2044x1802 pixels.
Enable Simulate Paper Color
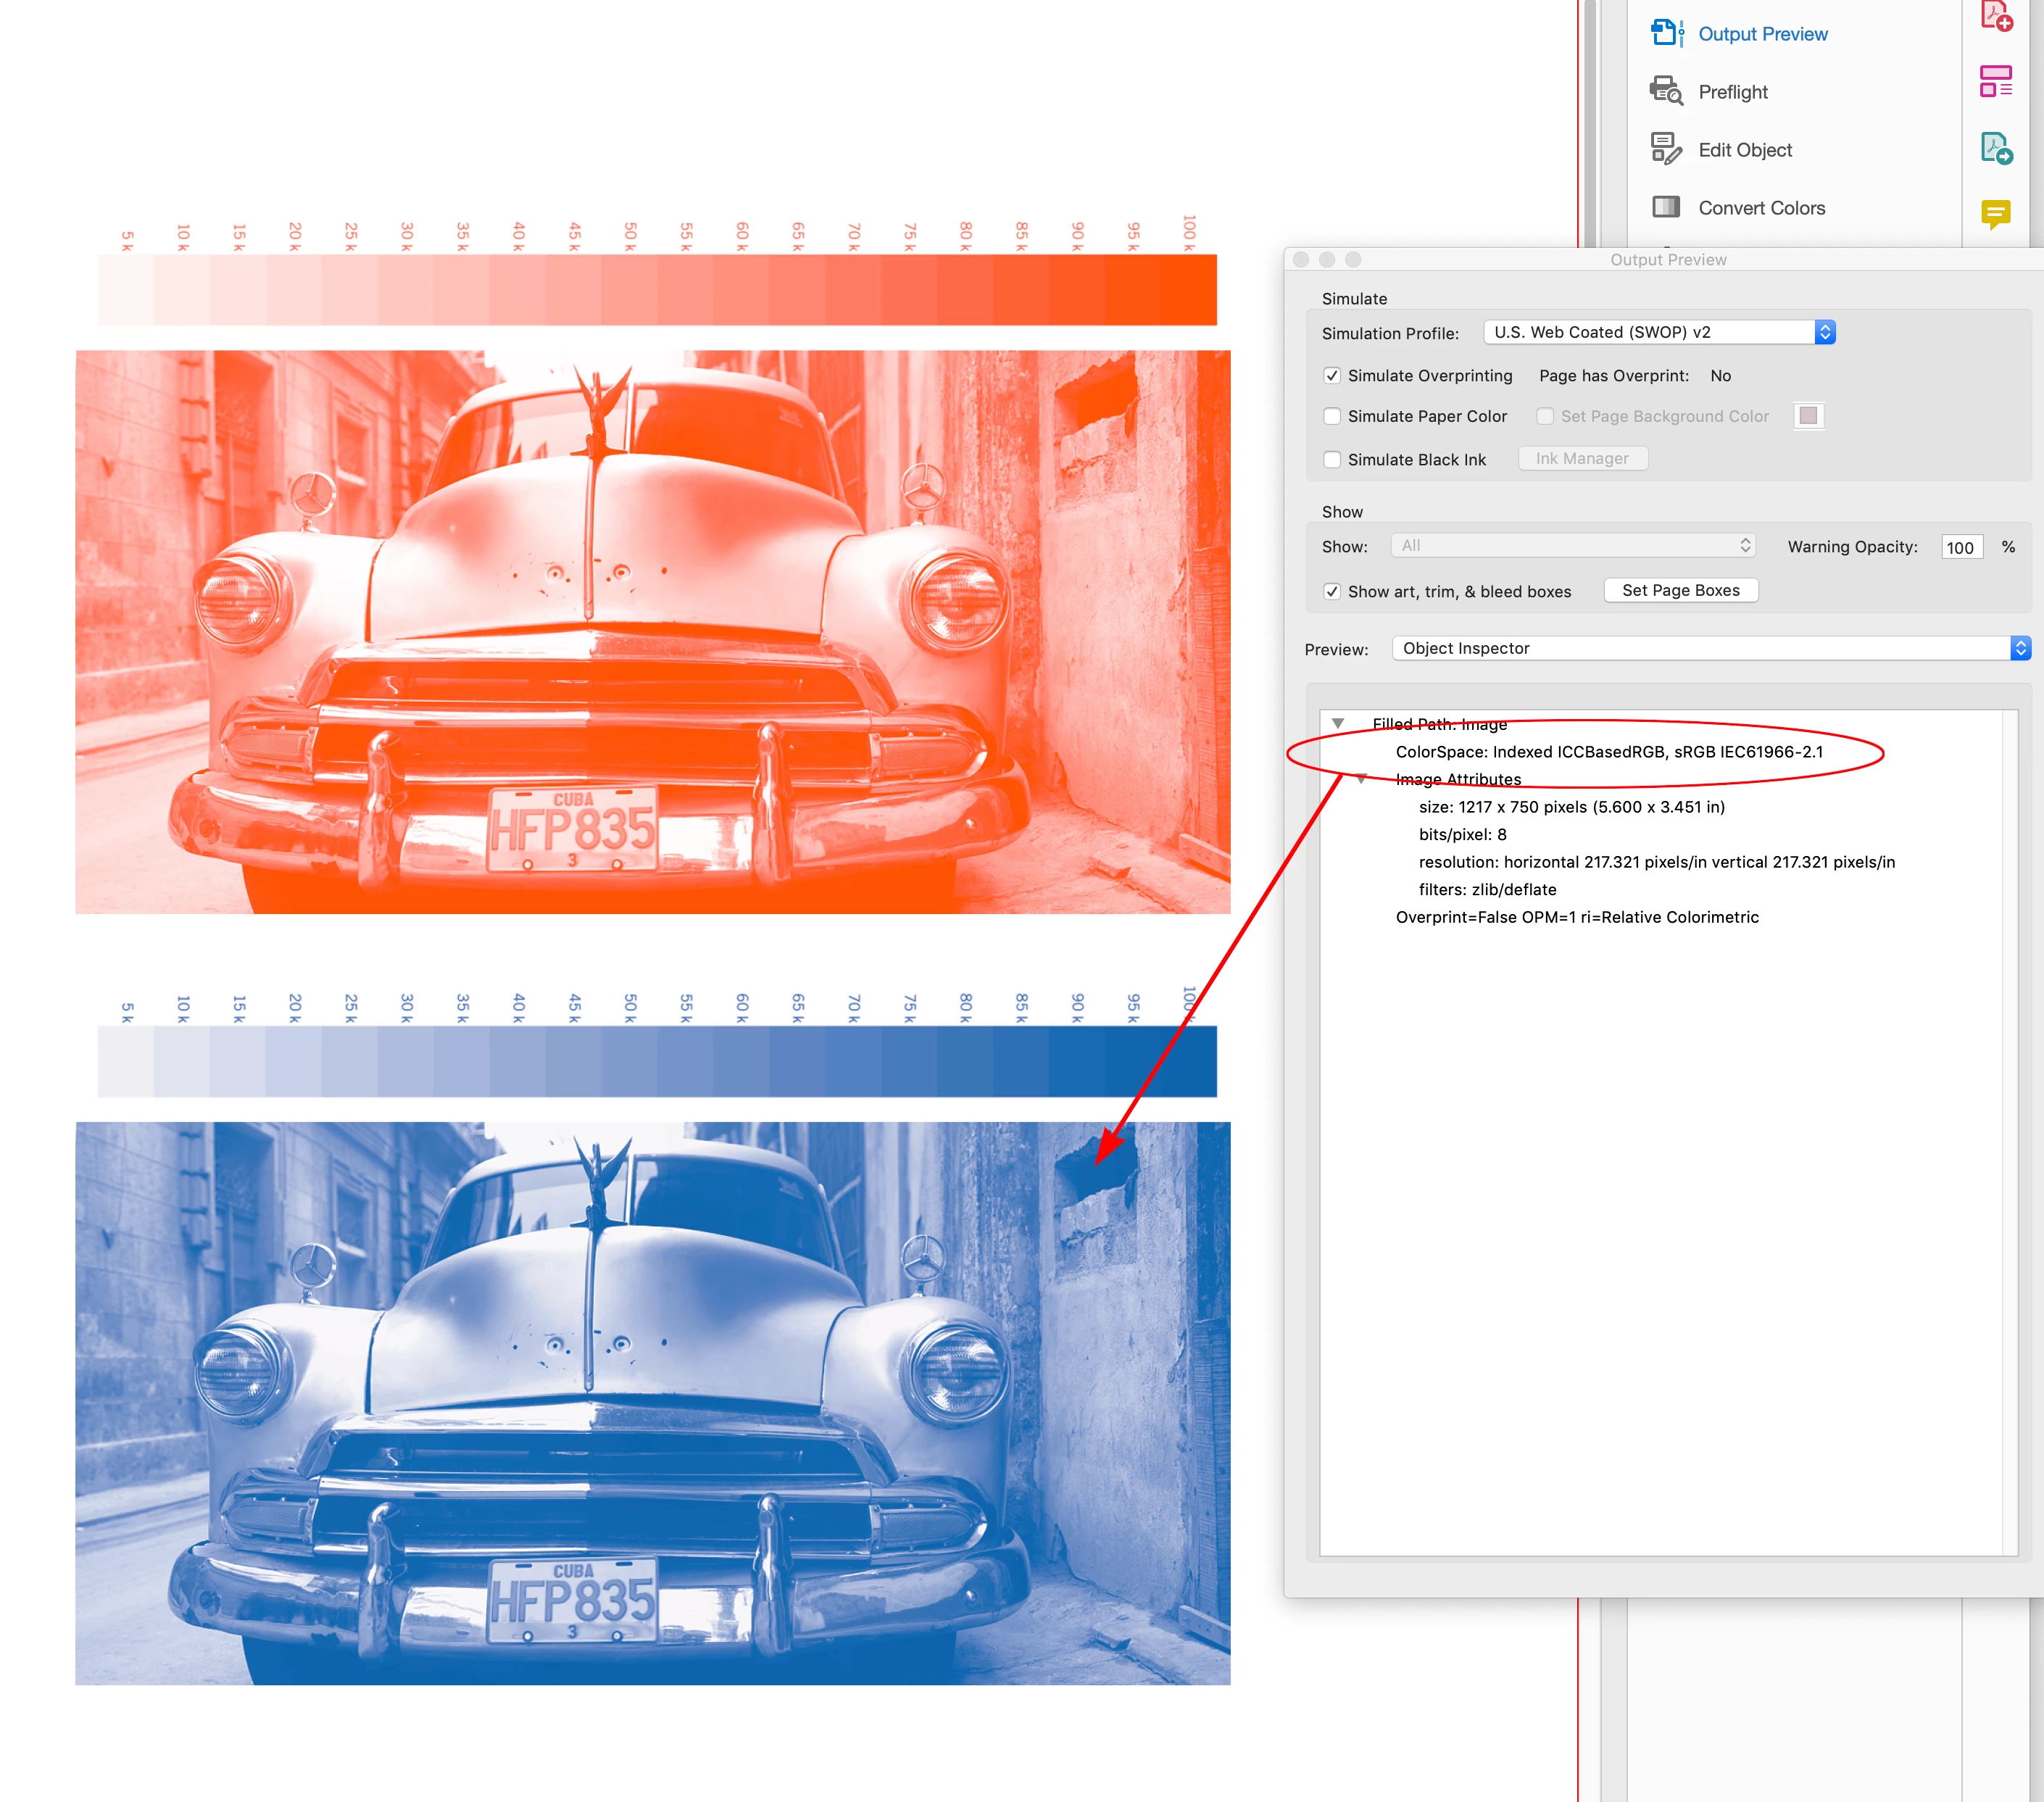click(1332, 416)
